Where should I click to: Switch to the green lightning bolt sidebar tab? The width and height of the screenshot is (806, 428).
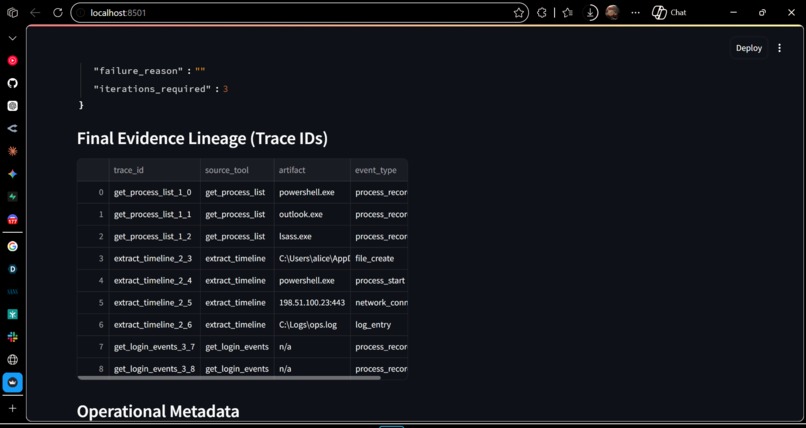12,197
